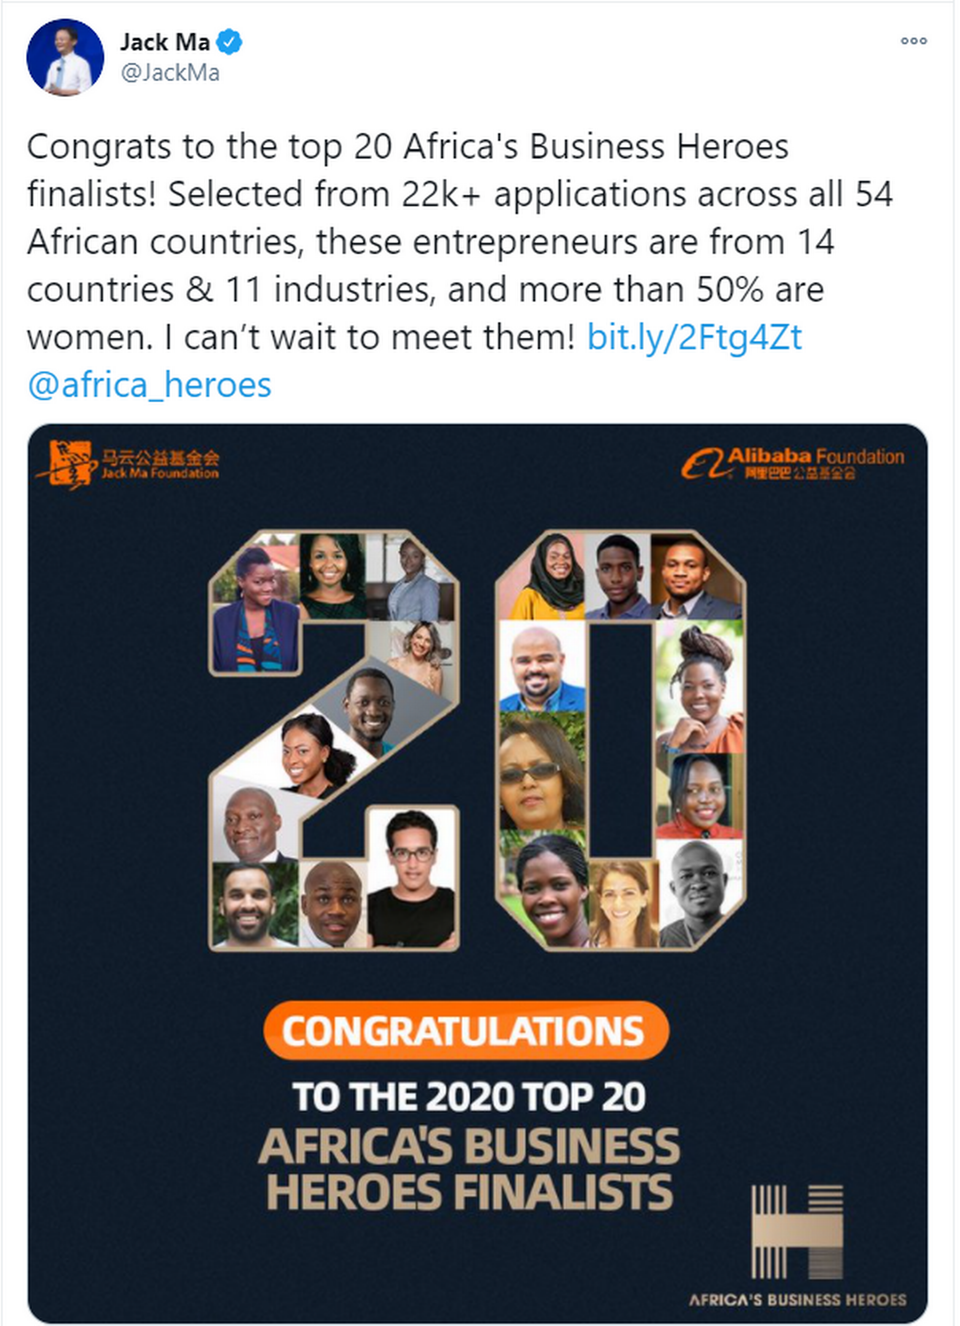
Task: Click the Jack Ma Foundation logo
Action: click(130, 464)
